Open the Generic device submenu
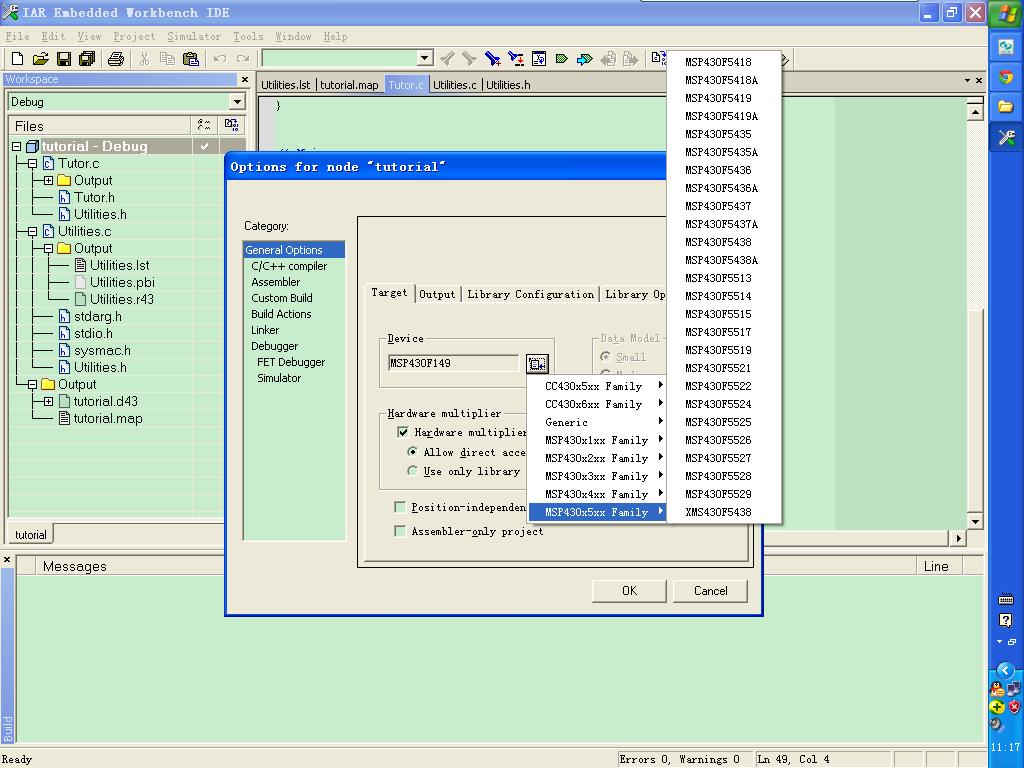 pos(597,422)
